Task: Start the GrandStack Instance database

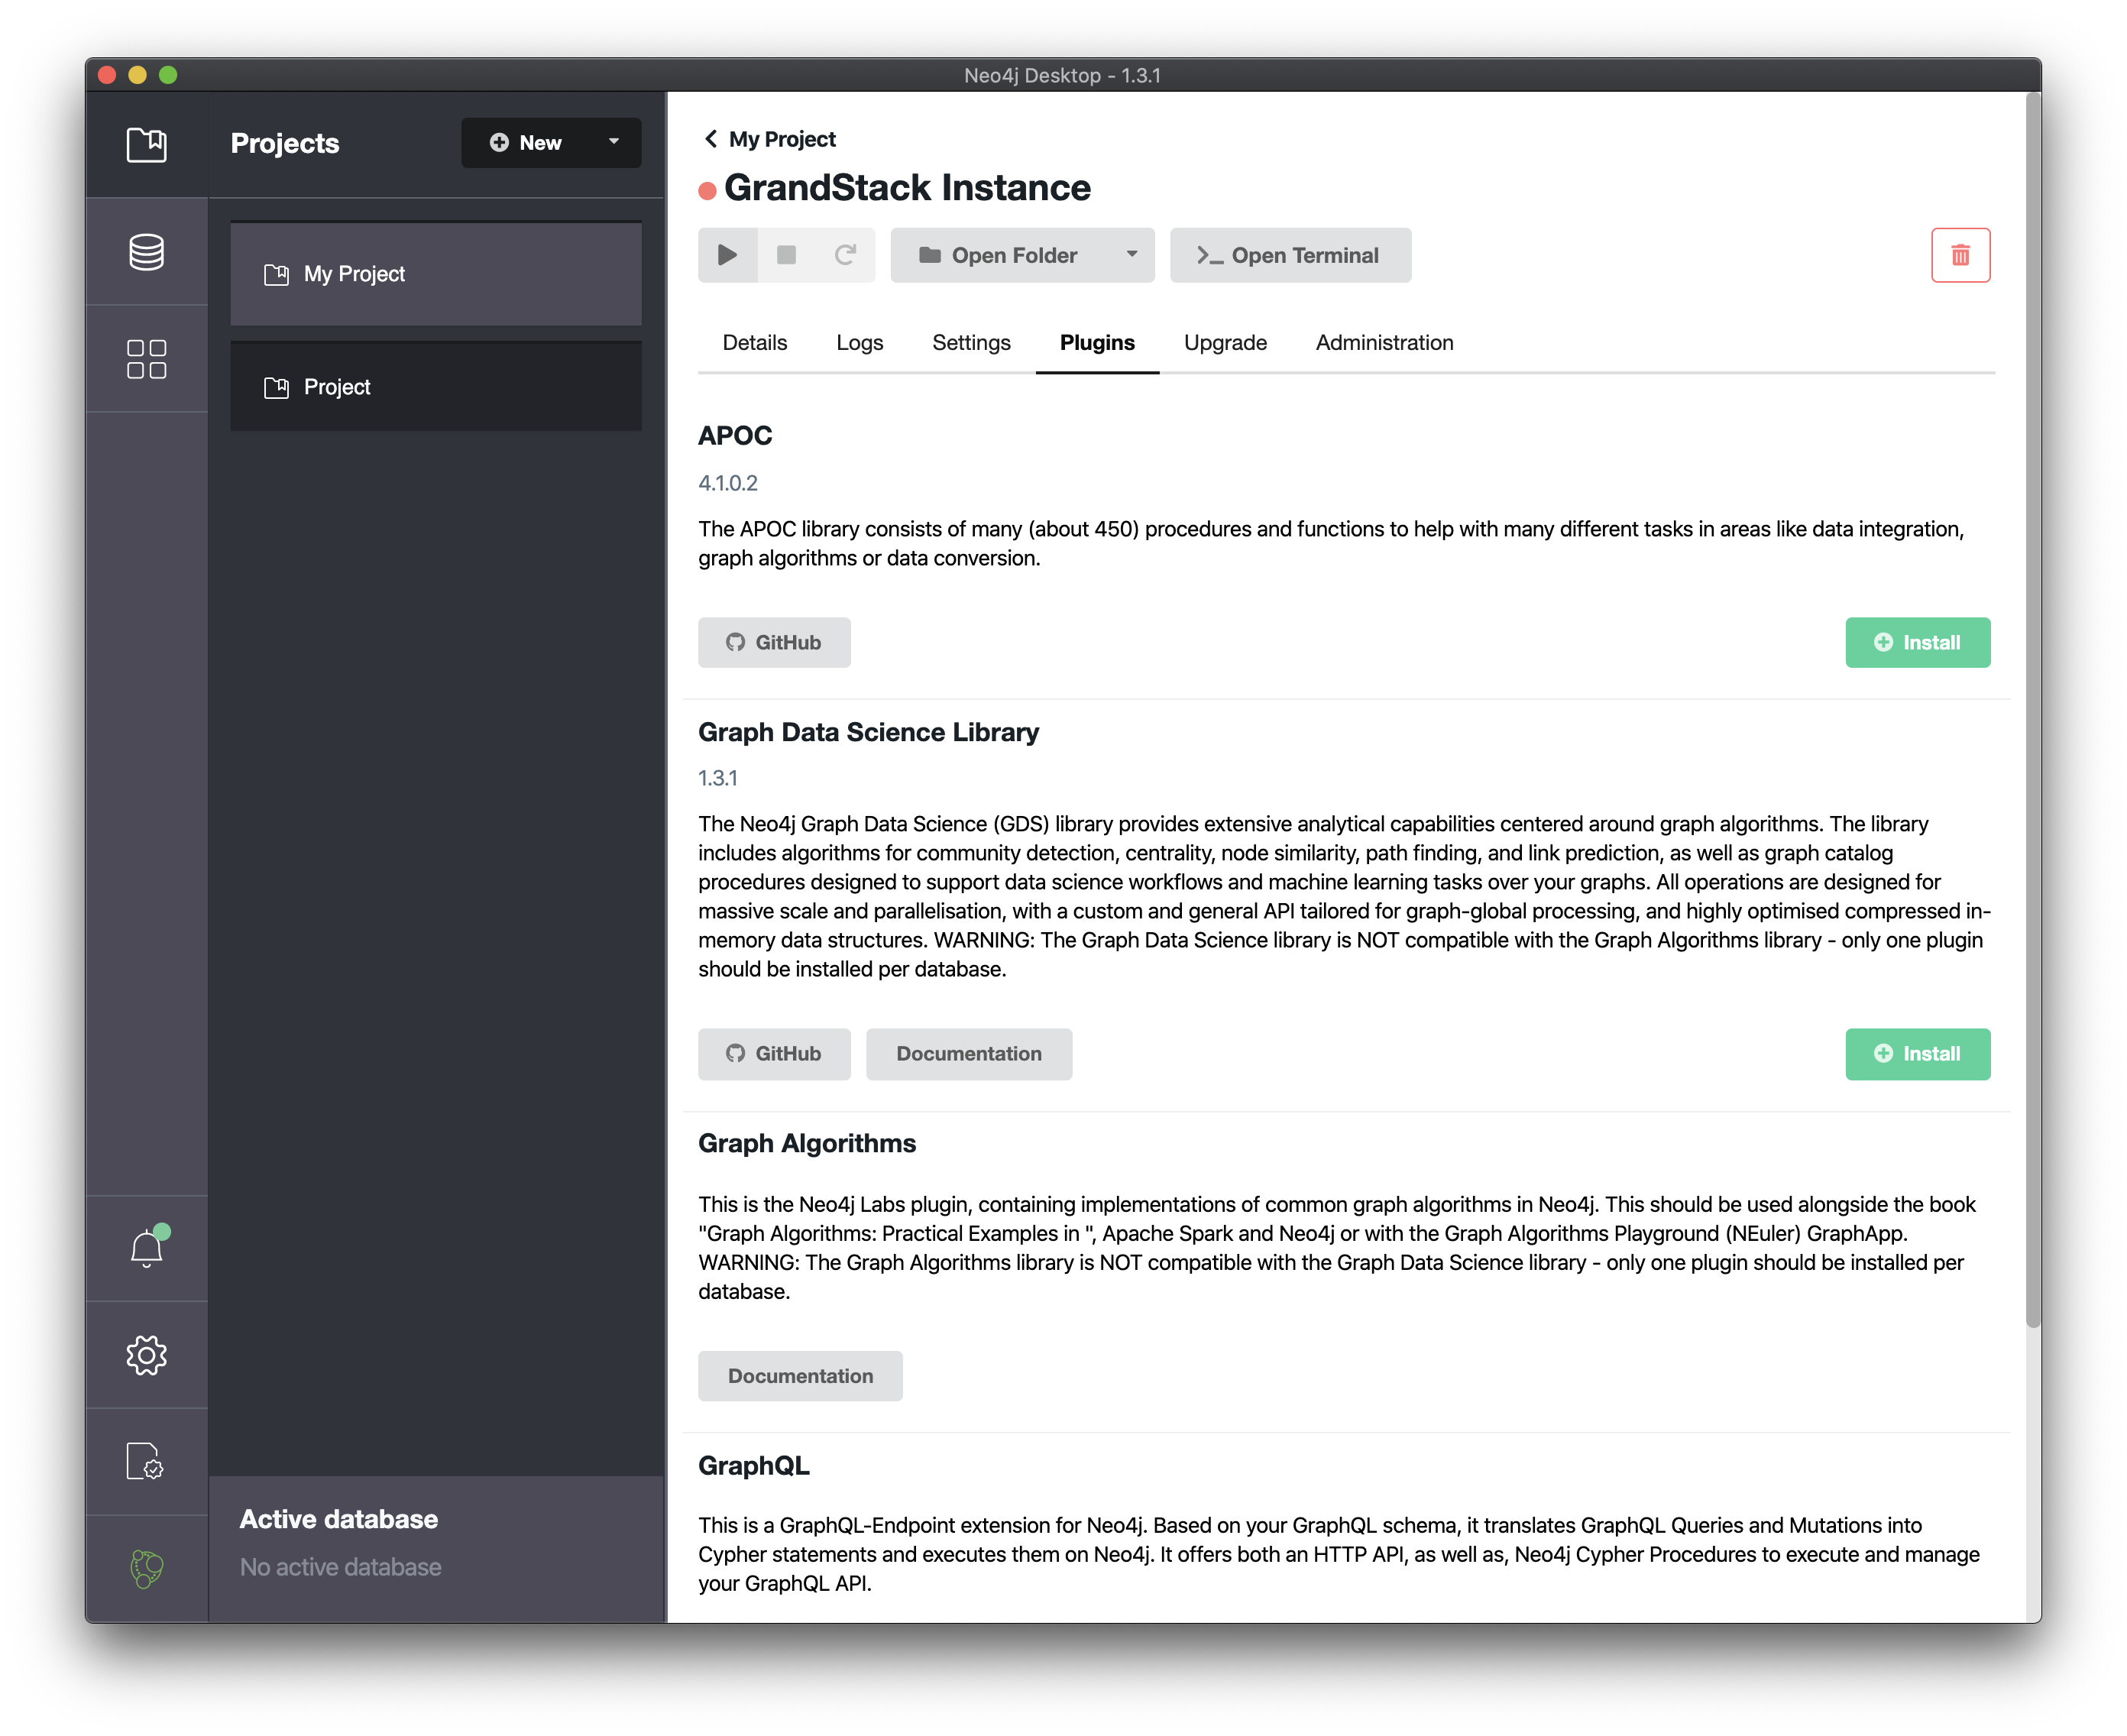Action: [x=727, y=255]
